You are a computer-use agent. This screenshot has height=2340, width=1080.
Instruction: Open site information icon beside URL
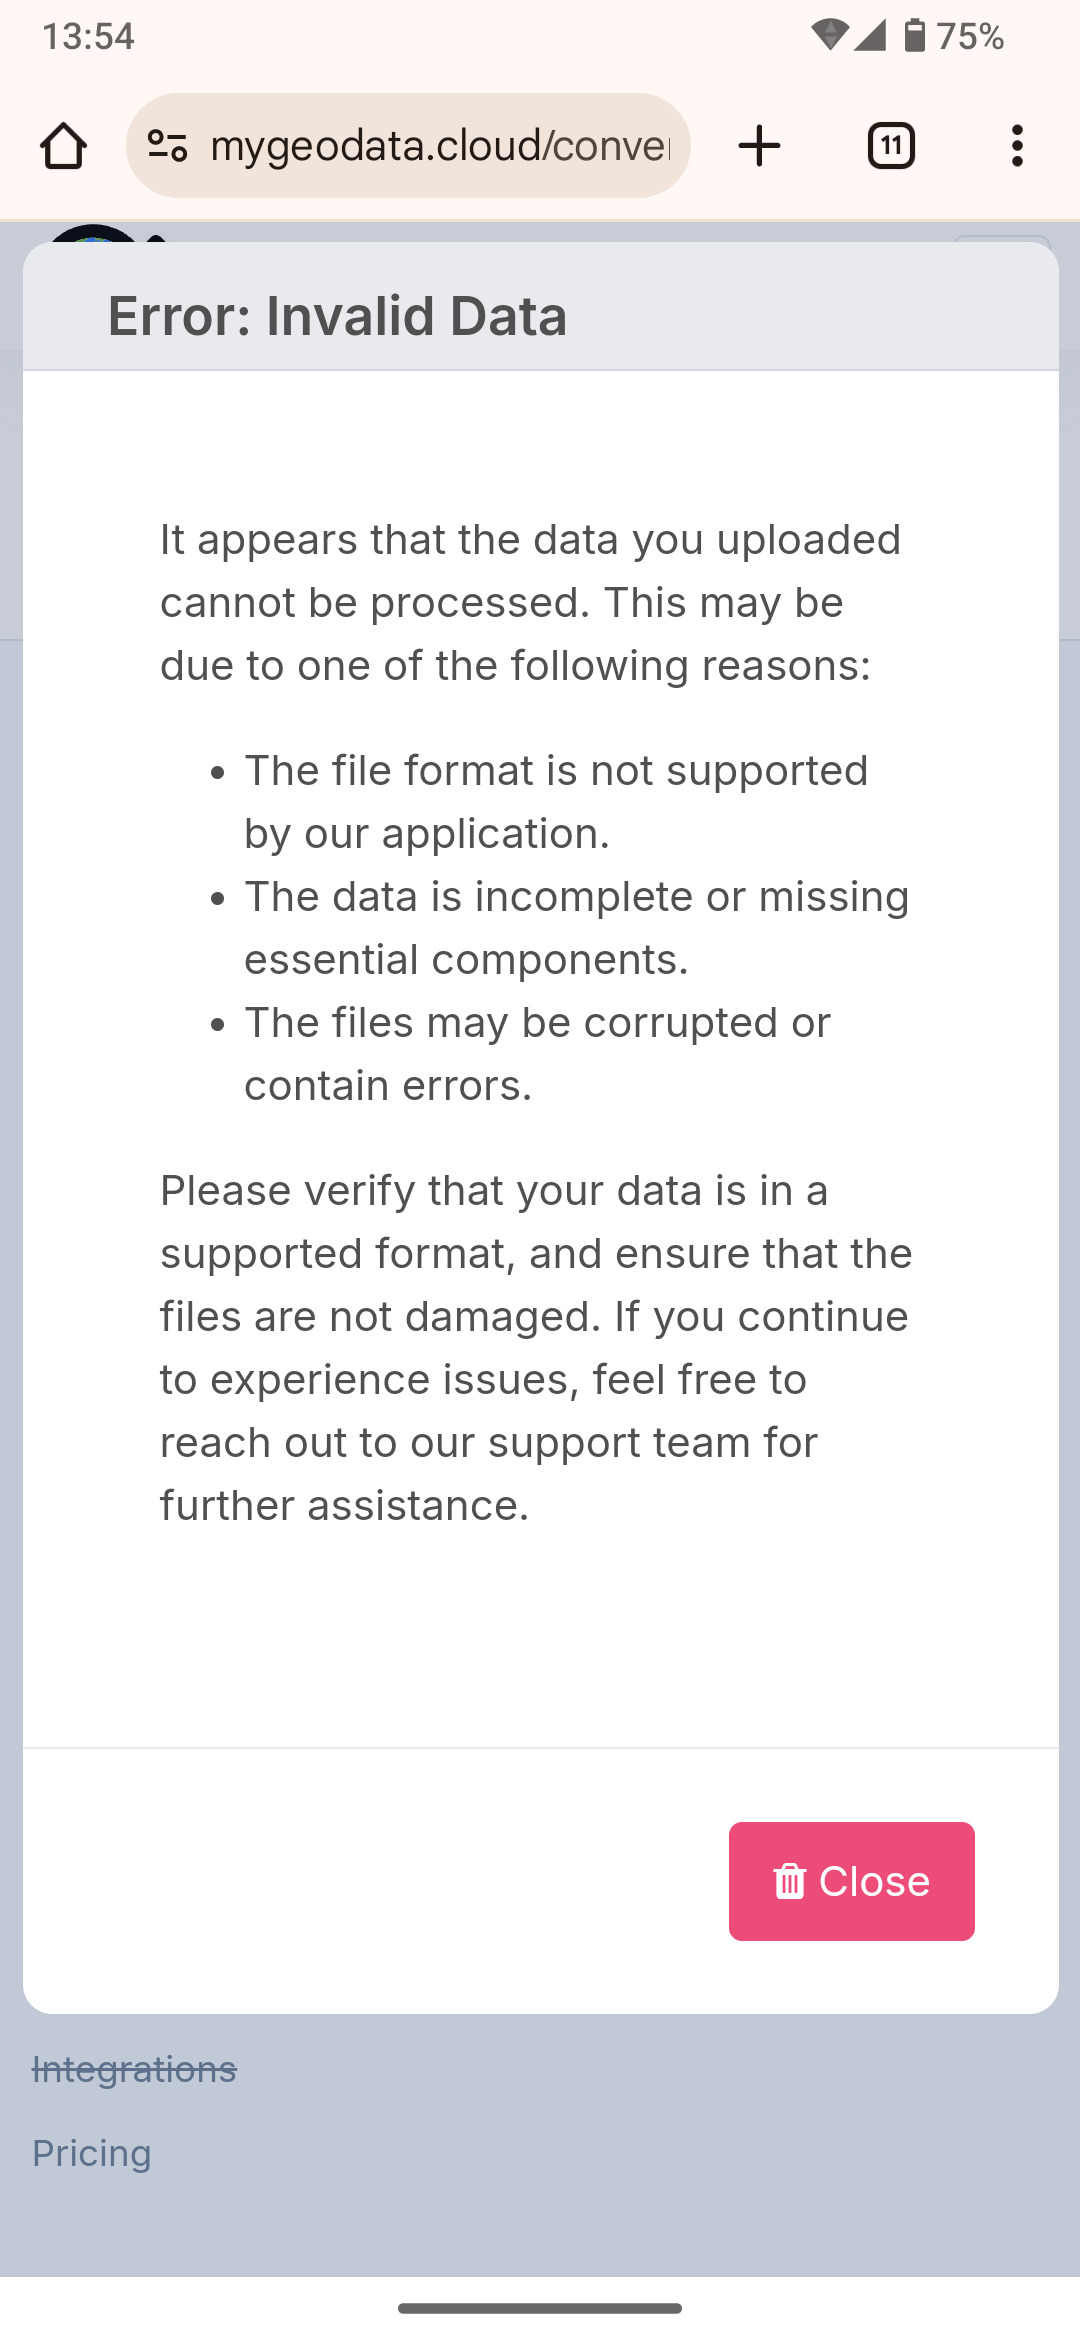(167, 146)
